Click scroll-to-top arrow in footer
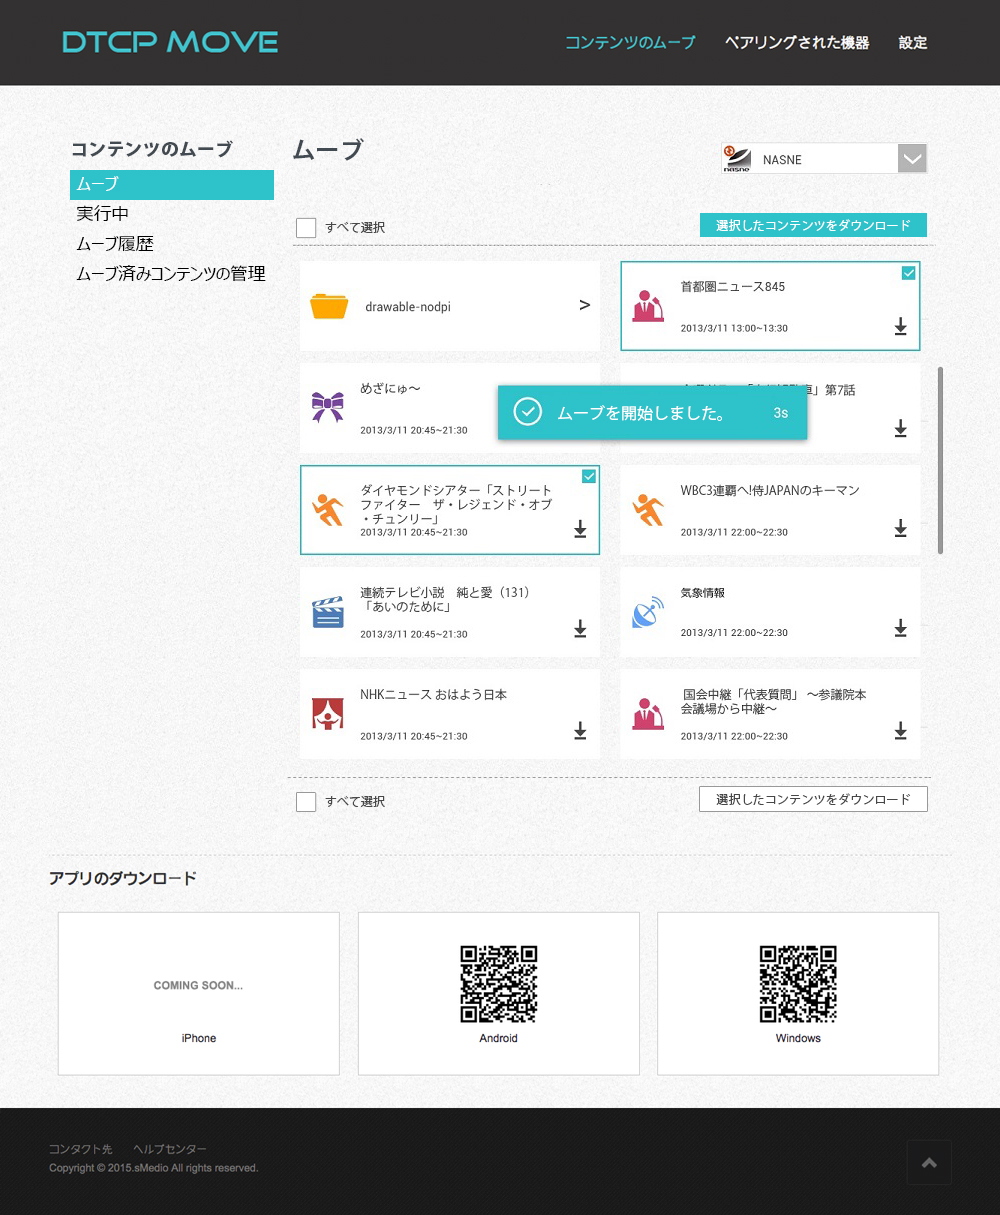 [929, 1162]
